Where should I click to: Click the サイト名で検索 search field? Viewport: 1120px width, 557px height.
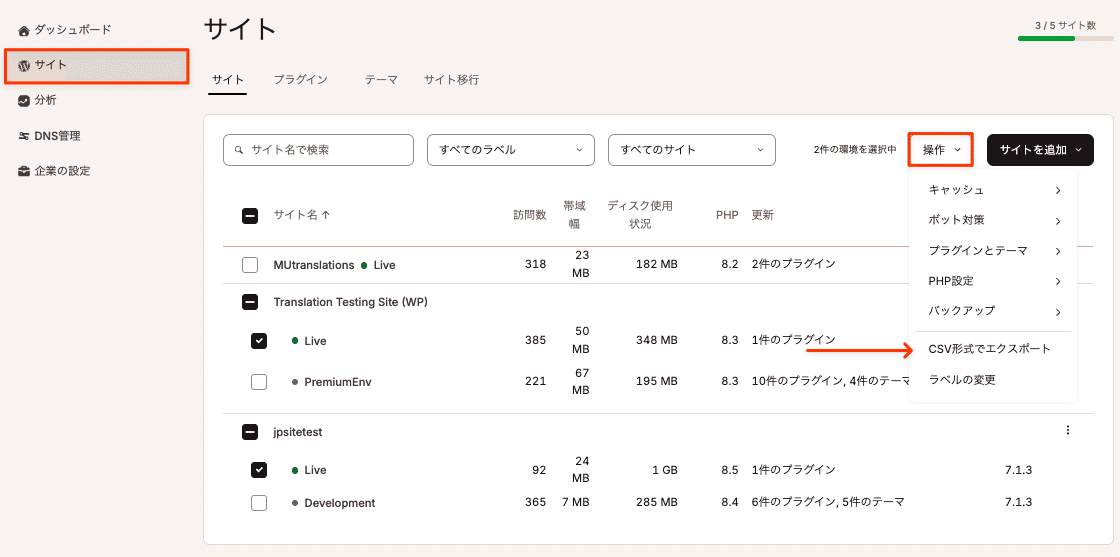(319, 150)
